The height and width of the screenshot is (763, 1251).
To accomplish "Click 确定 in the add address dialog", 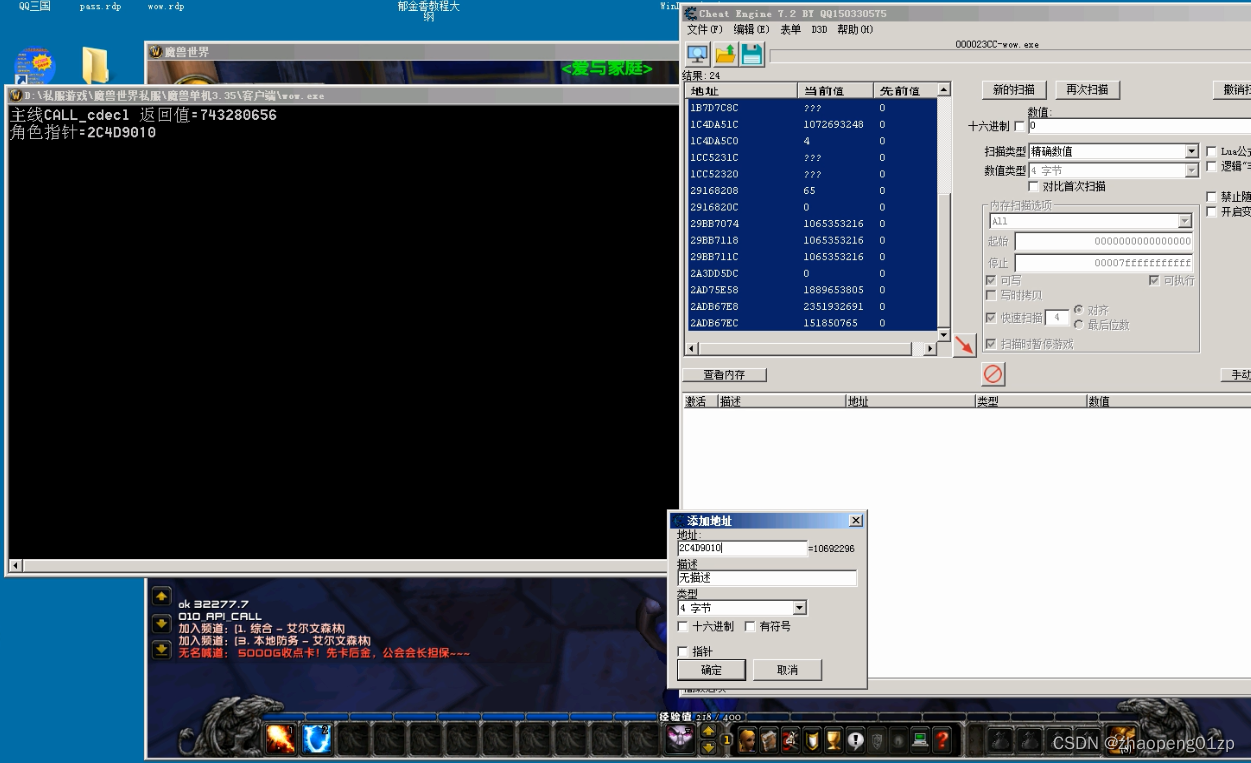I will click(711, 670).
